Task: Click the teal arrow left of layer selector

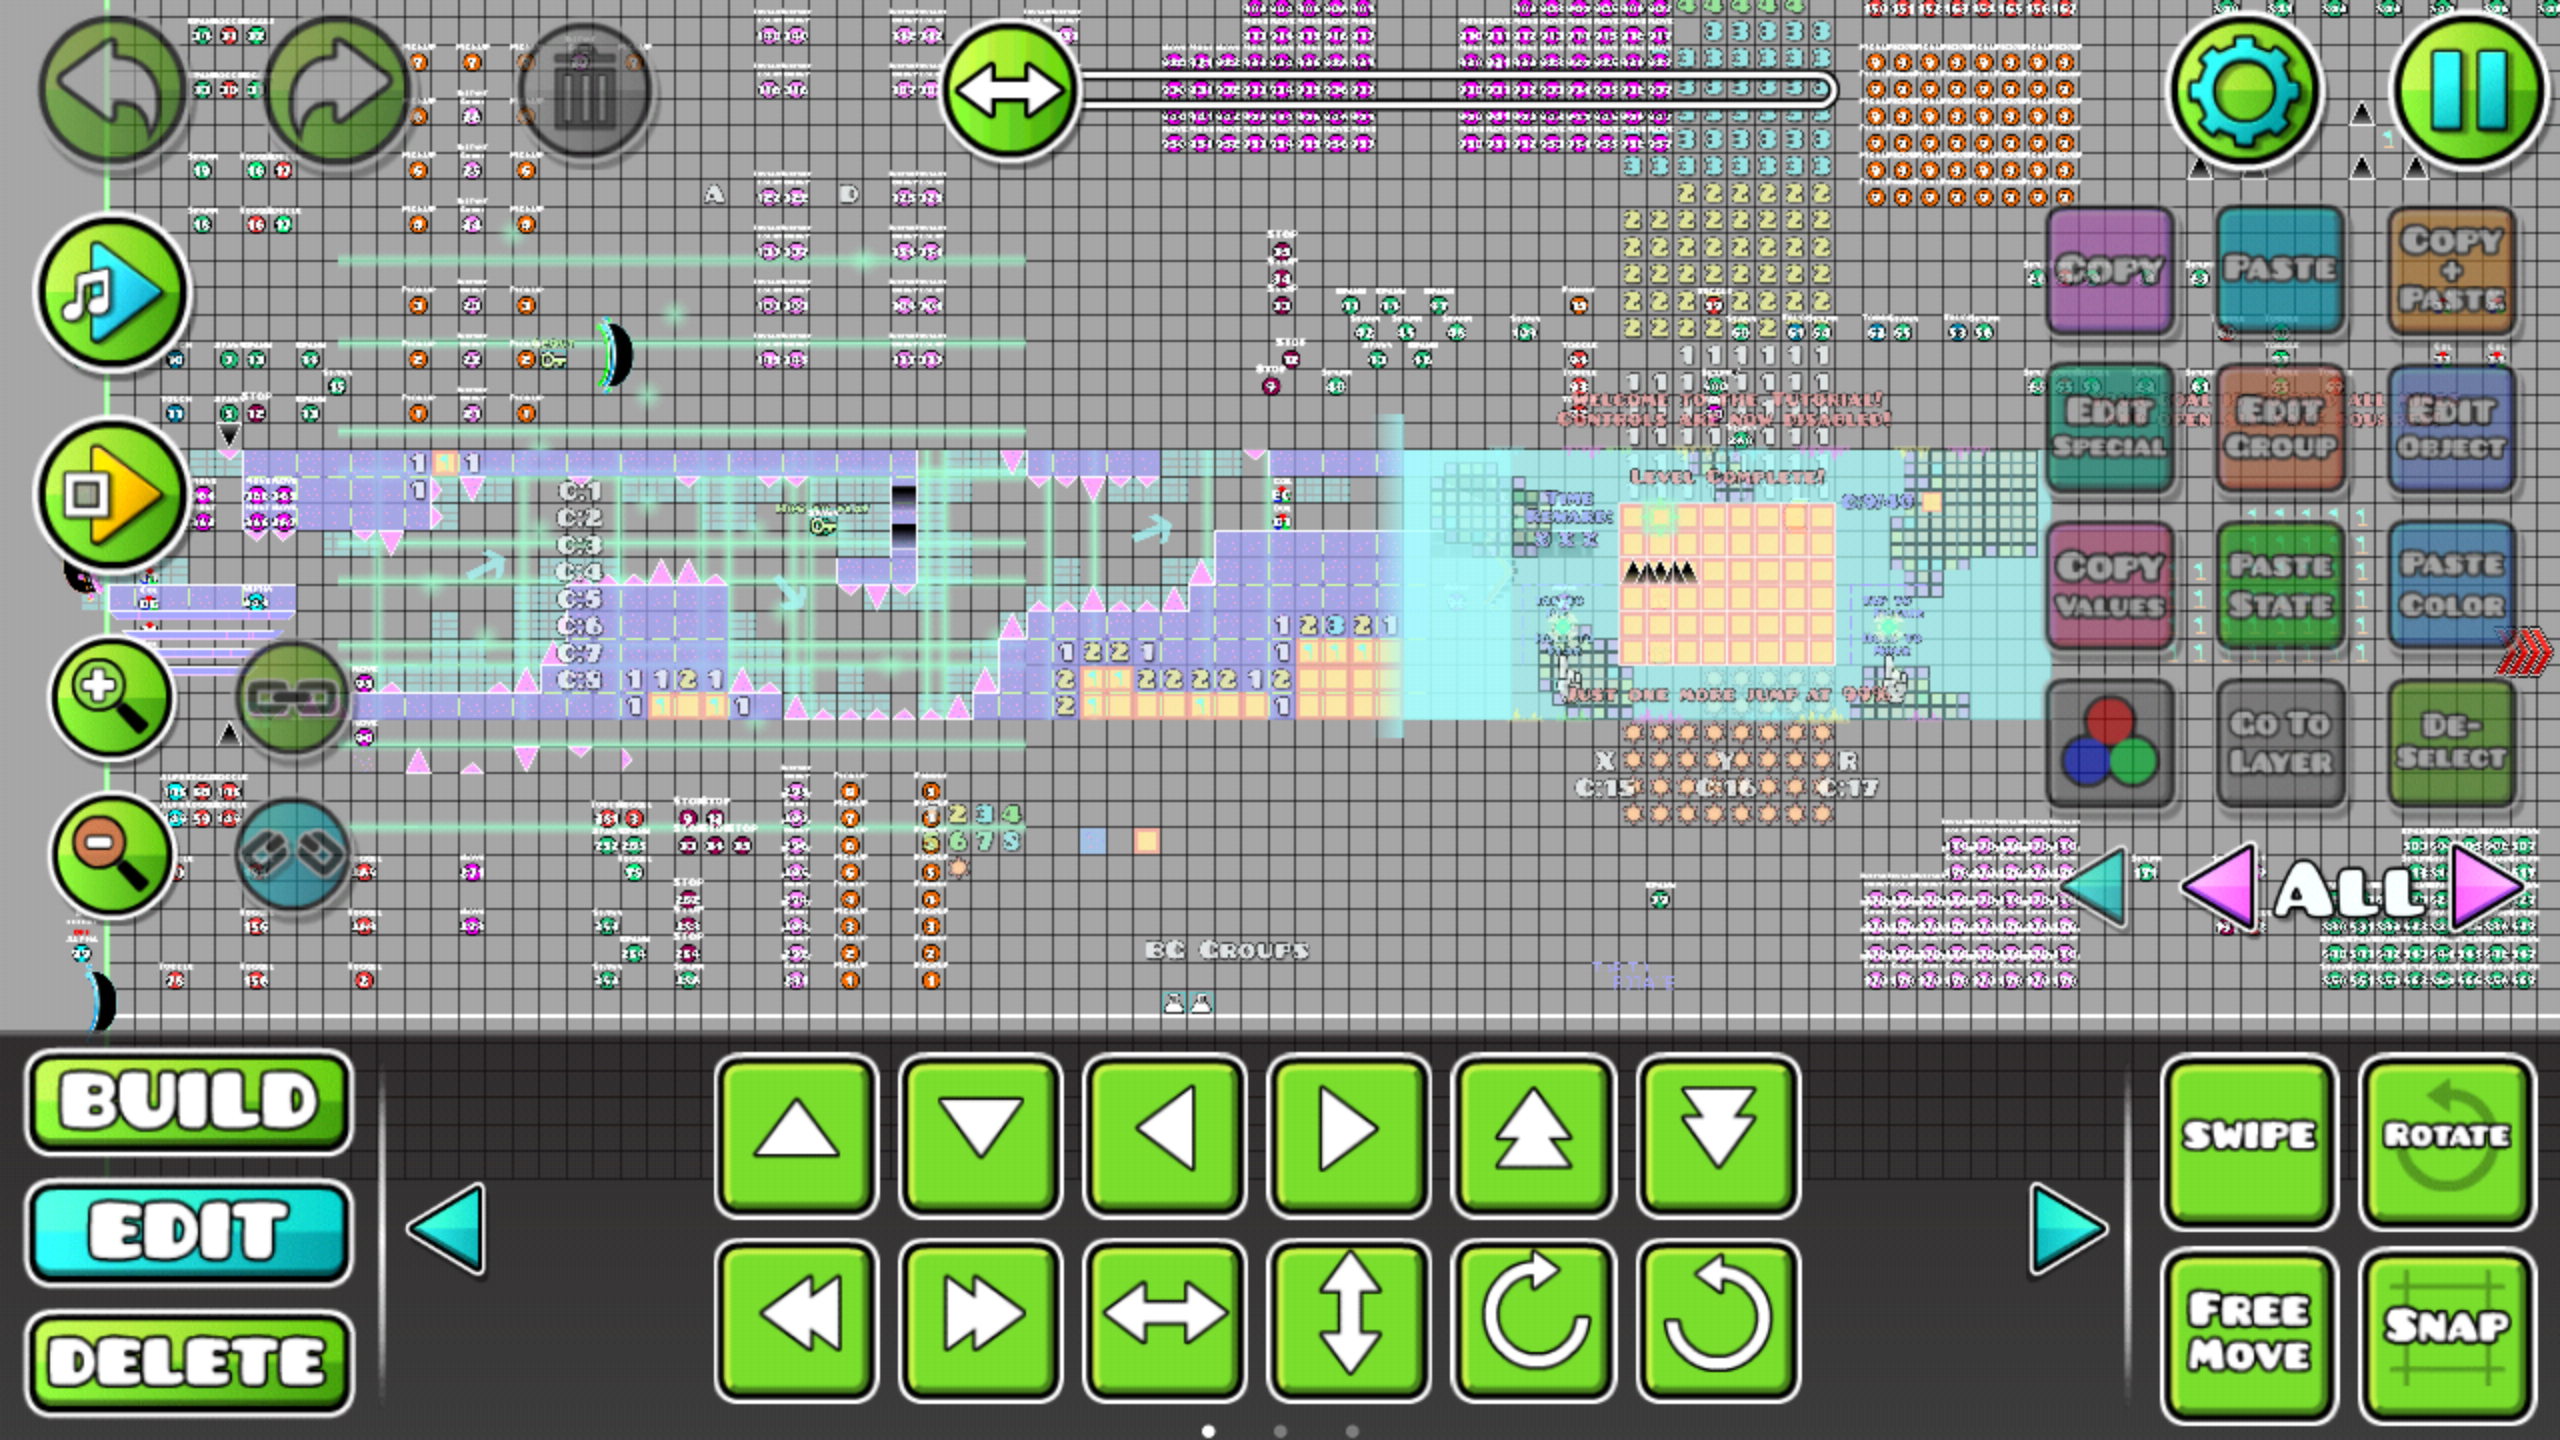Action: click(x=2094, y=885)
